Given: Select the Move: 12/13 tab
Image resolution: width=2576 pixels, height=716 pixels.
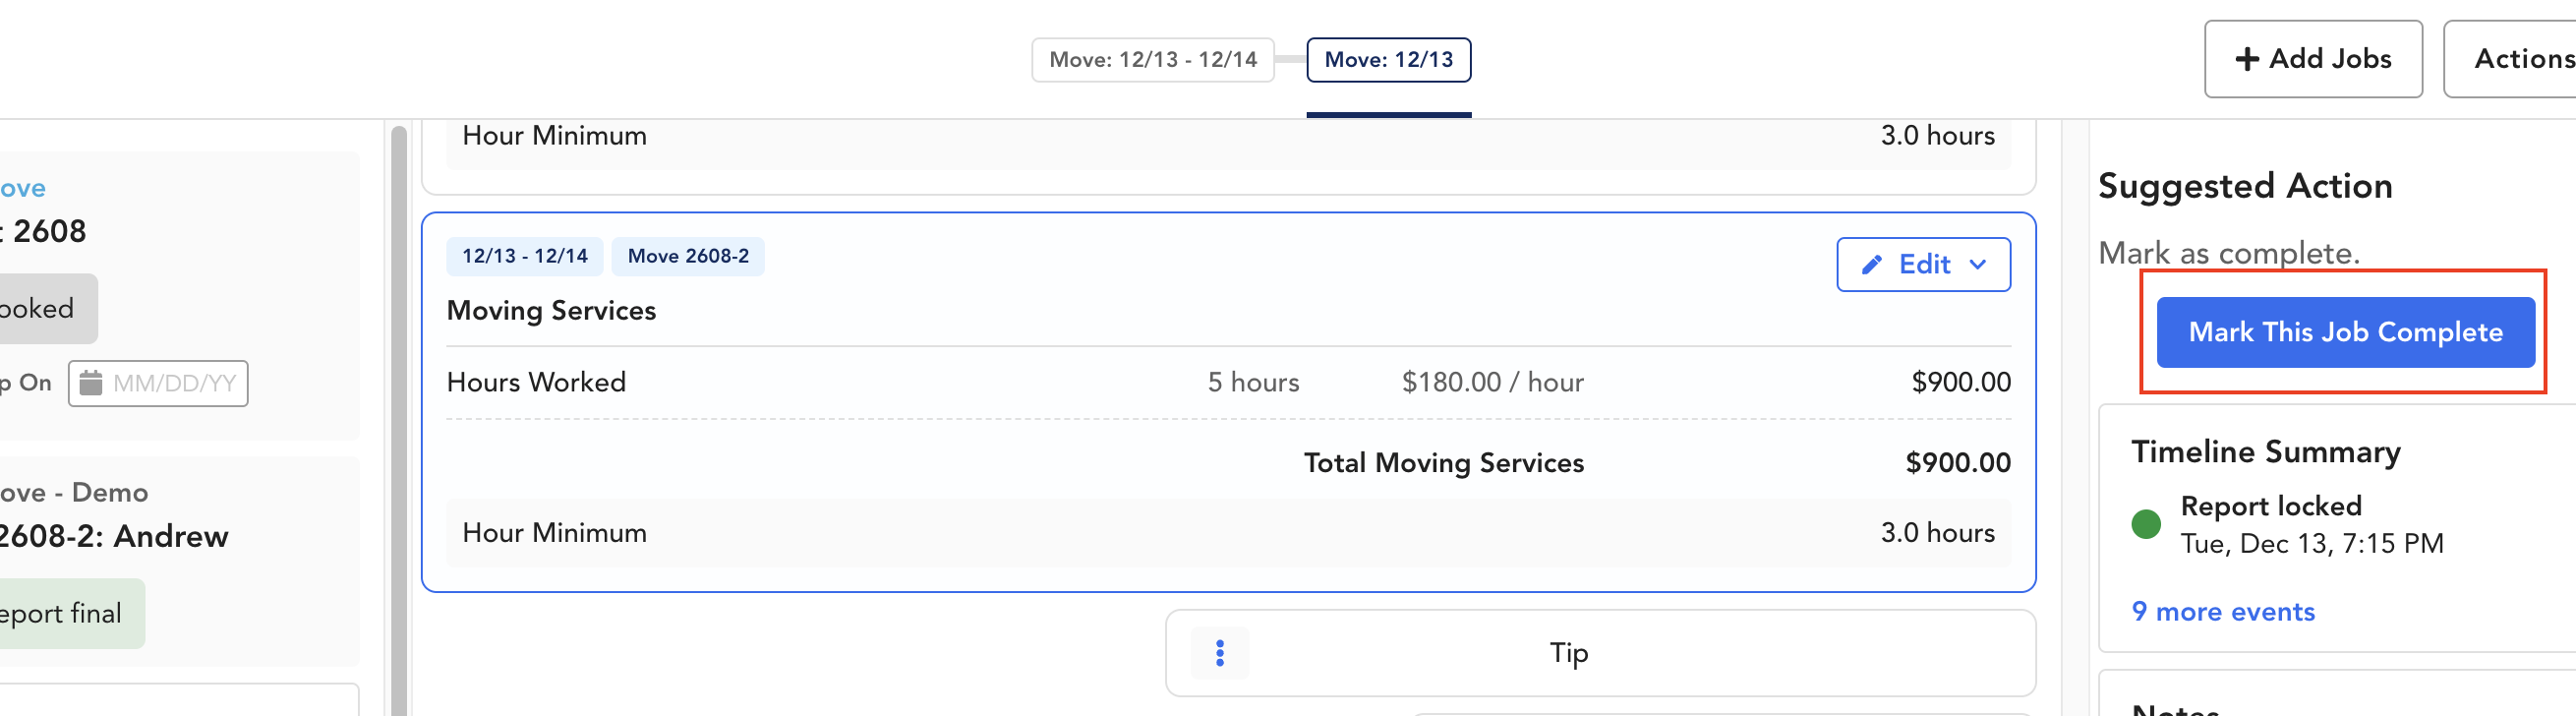Looking at the screenshot, I should tap(1388, 60).
